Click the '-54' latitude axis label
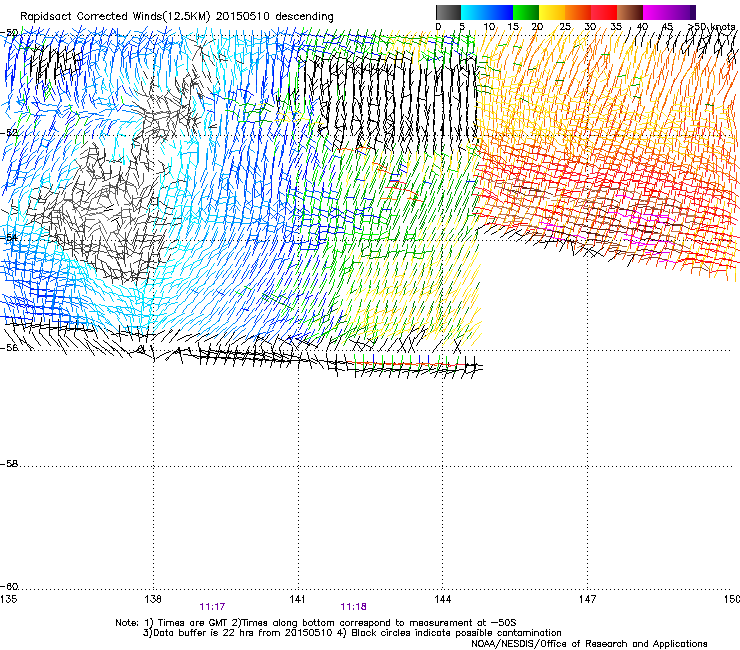 [x=9, y=238]
